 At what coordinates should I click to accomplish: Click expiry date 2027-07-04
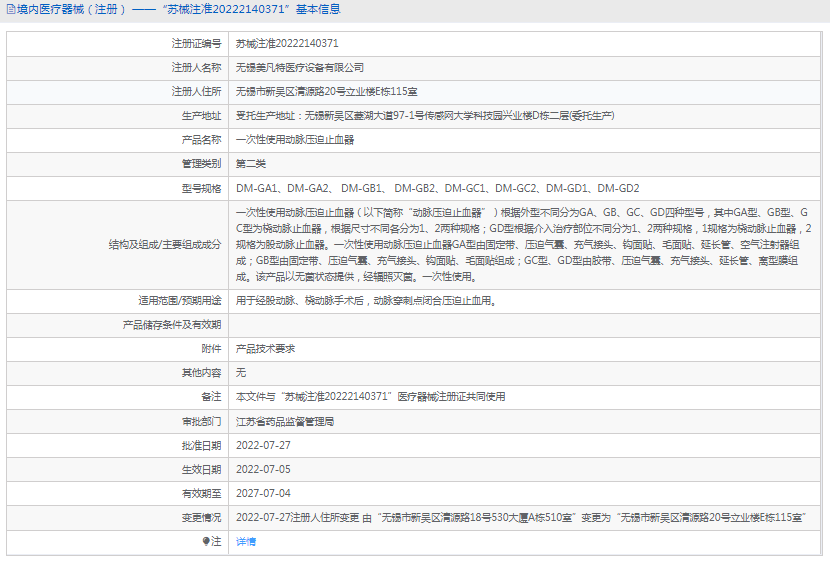point(263,493)
